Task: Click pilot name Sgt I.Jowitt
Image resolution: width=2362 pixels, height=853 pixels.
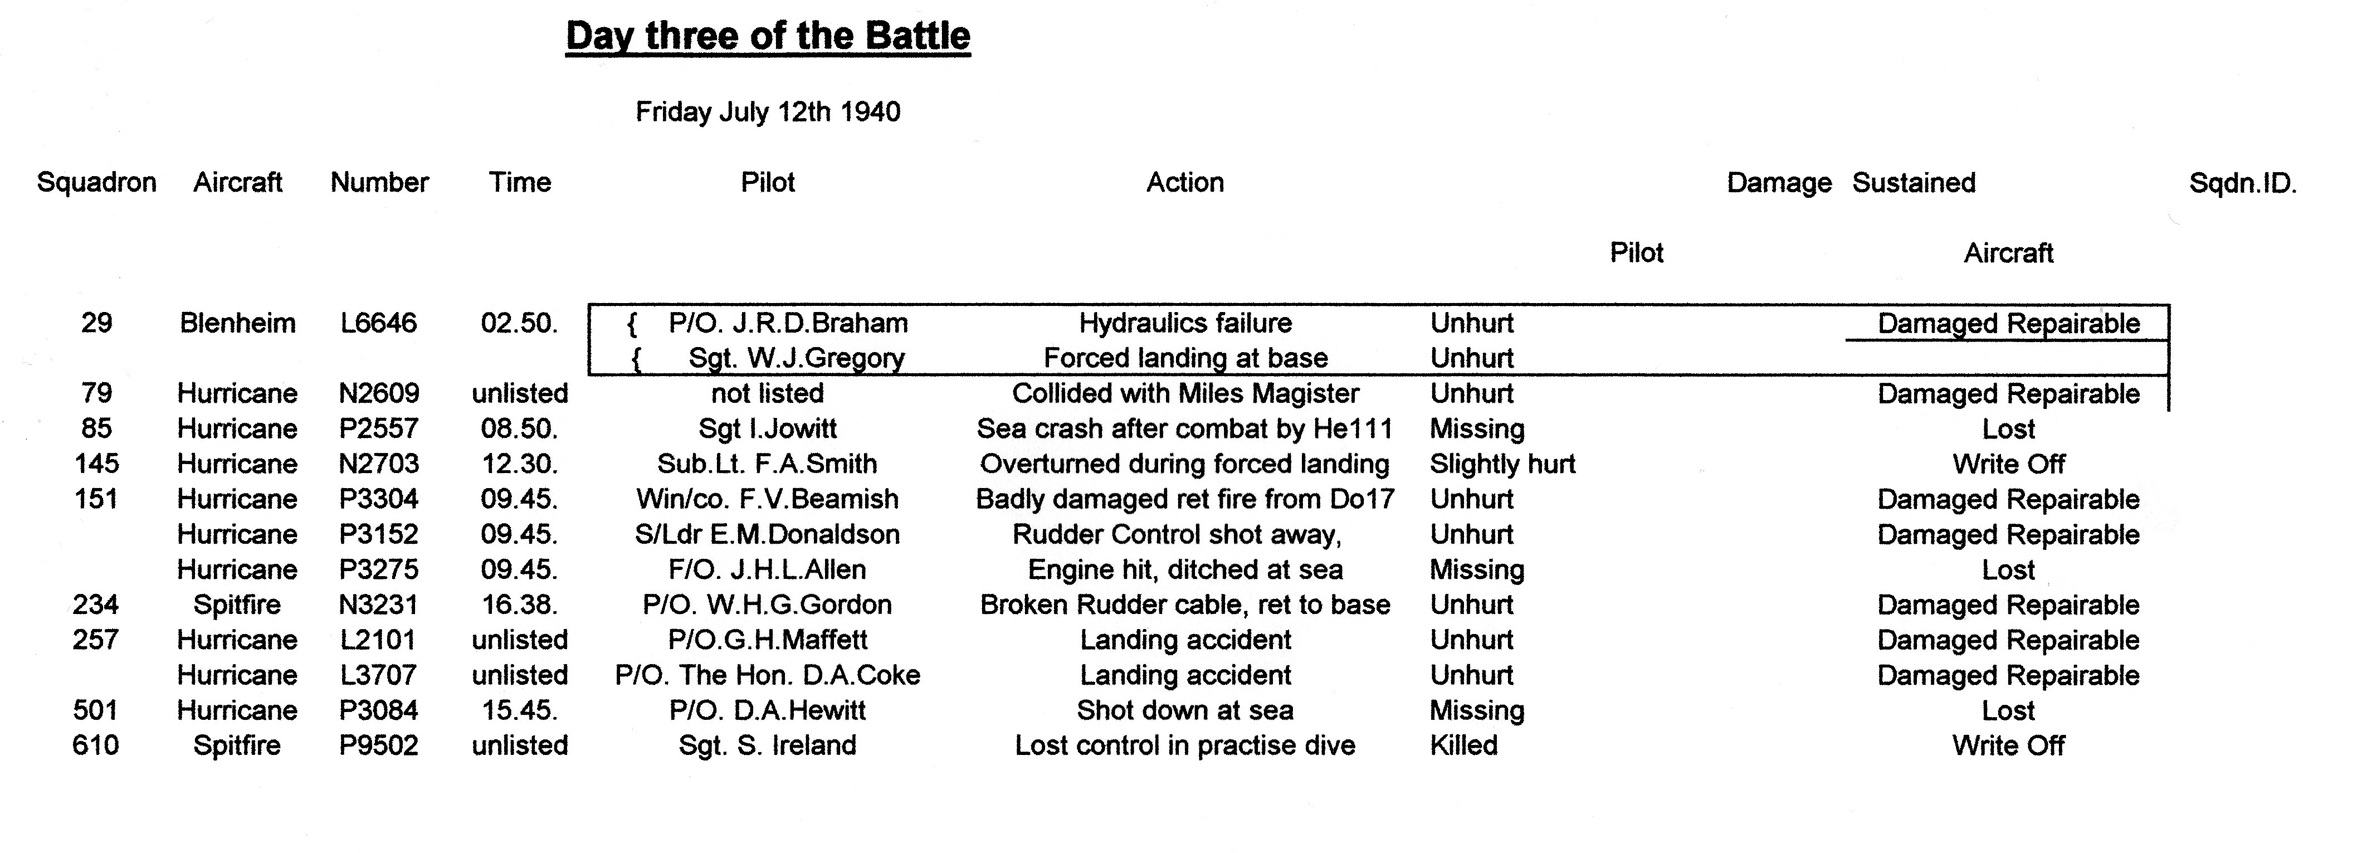Action: [767, 429]
